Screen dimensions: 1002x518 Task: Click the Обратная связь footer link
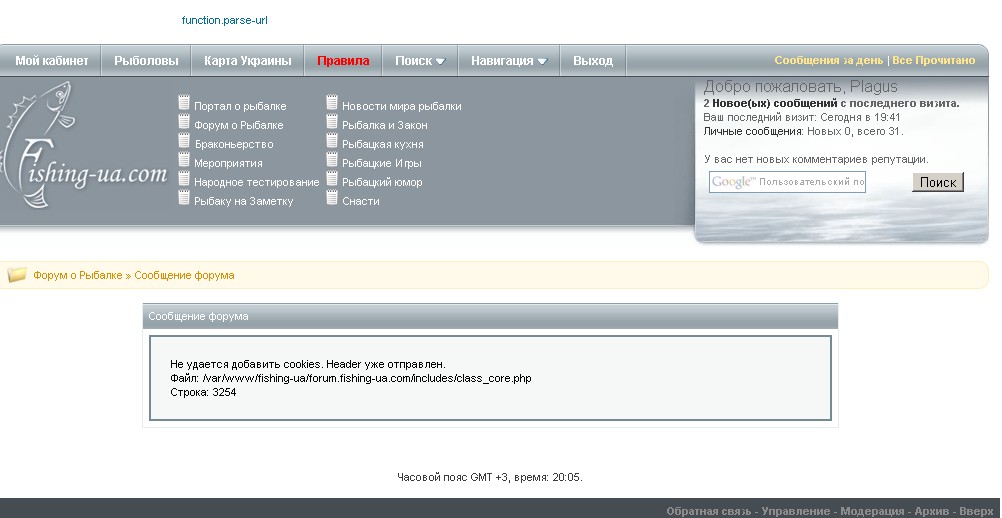coord(709,511)
